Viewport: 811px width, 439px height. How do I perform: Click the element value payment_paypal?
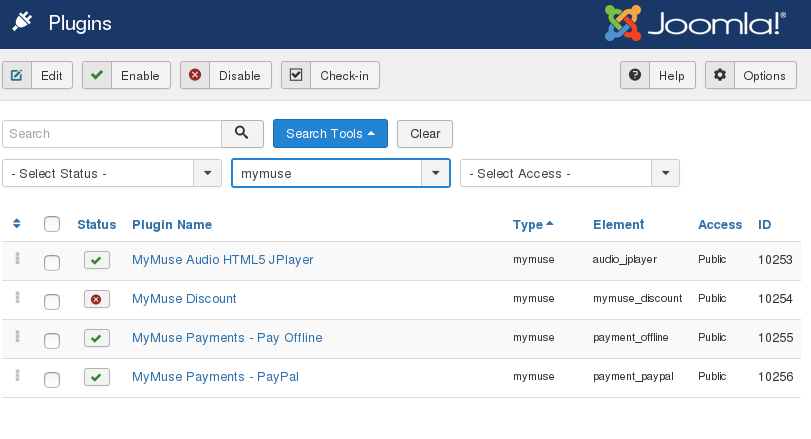(x=634, y=376)
